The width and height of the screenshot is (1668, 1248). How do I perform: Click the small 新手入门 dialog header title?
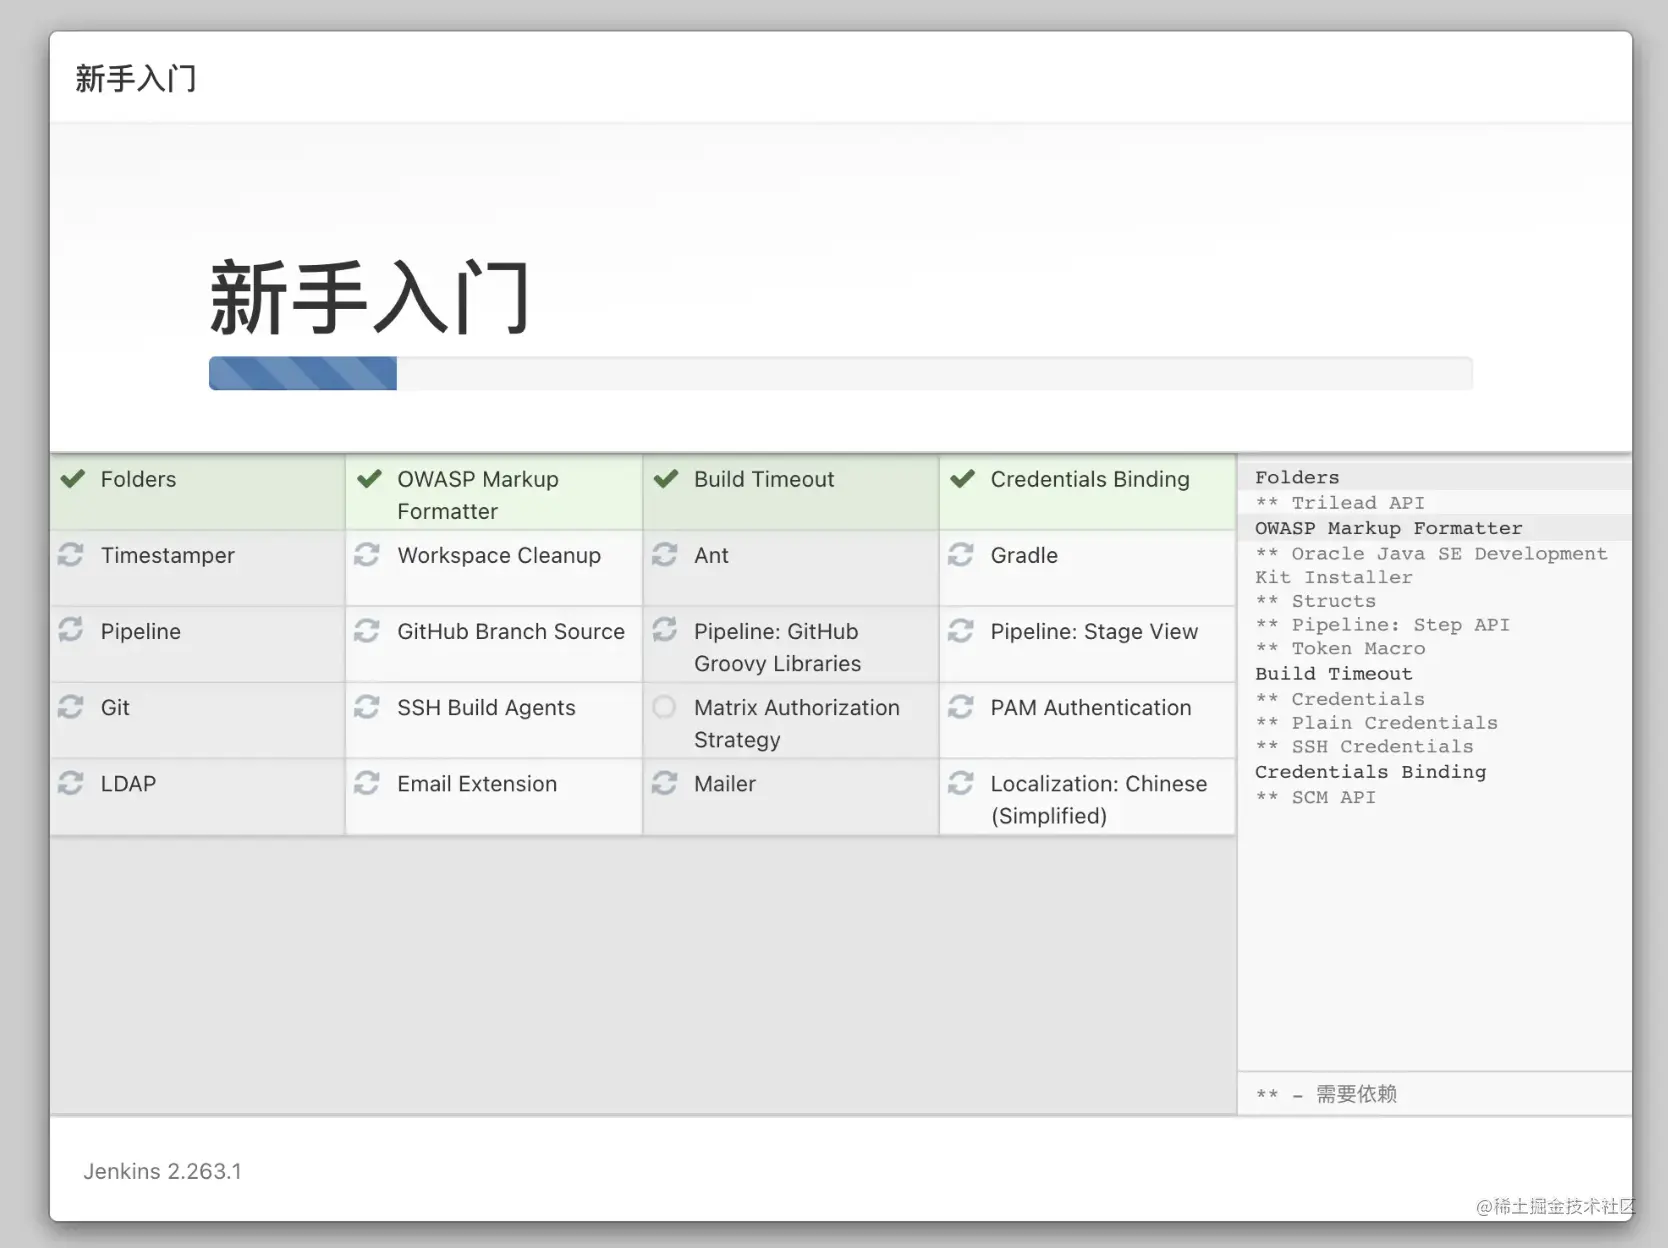pos(136,78)
